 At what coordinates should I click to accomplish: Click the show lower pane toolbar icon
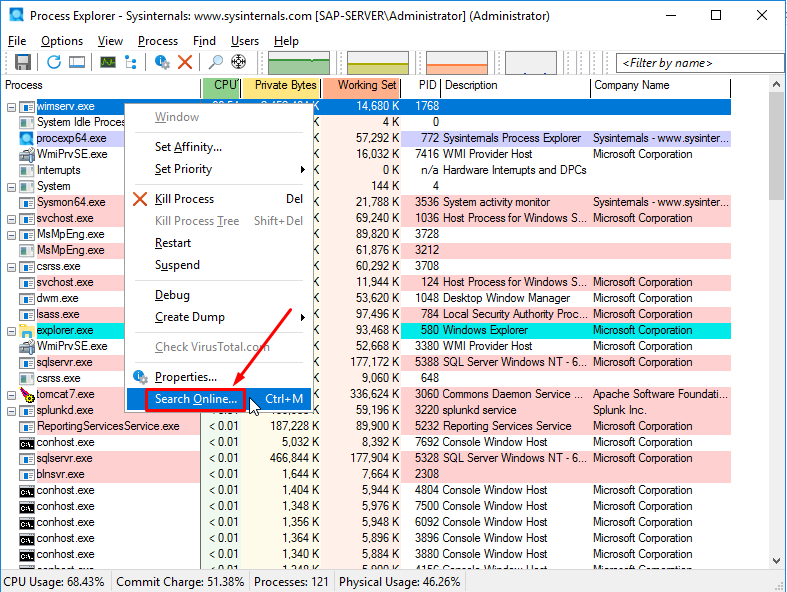point(77,62)
